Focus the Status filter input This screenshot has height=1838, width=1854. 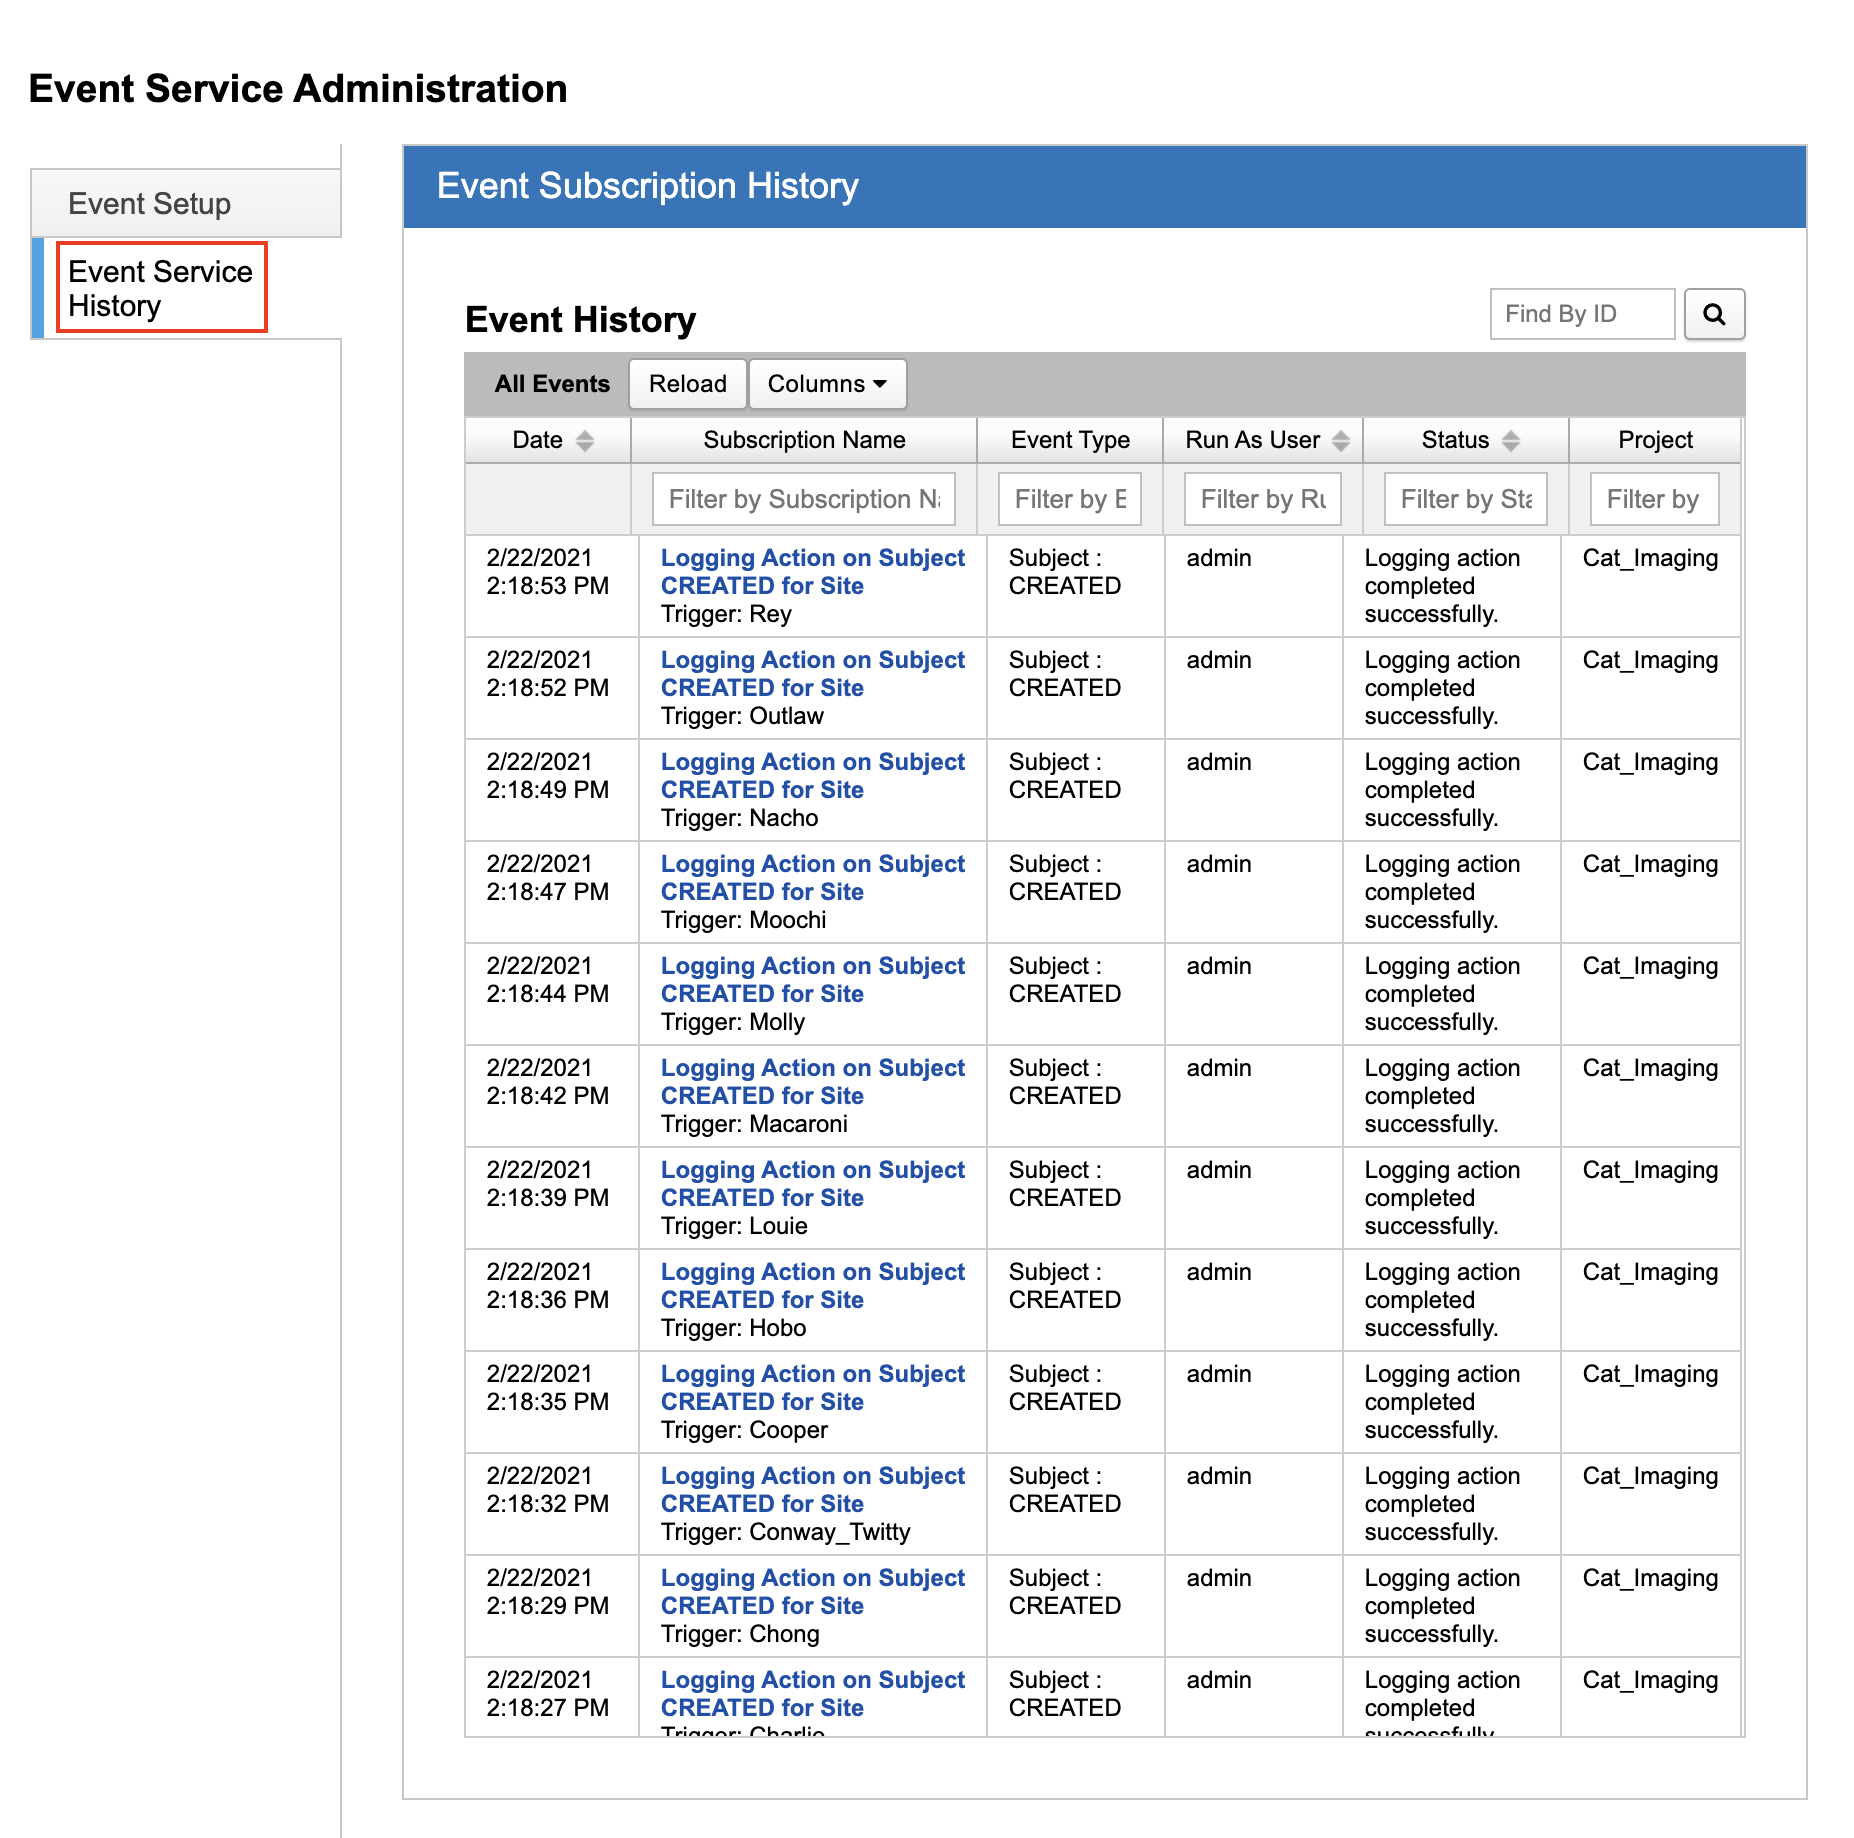[1465, 499]
